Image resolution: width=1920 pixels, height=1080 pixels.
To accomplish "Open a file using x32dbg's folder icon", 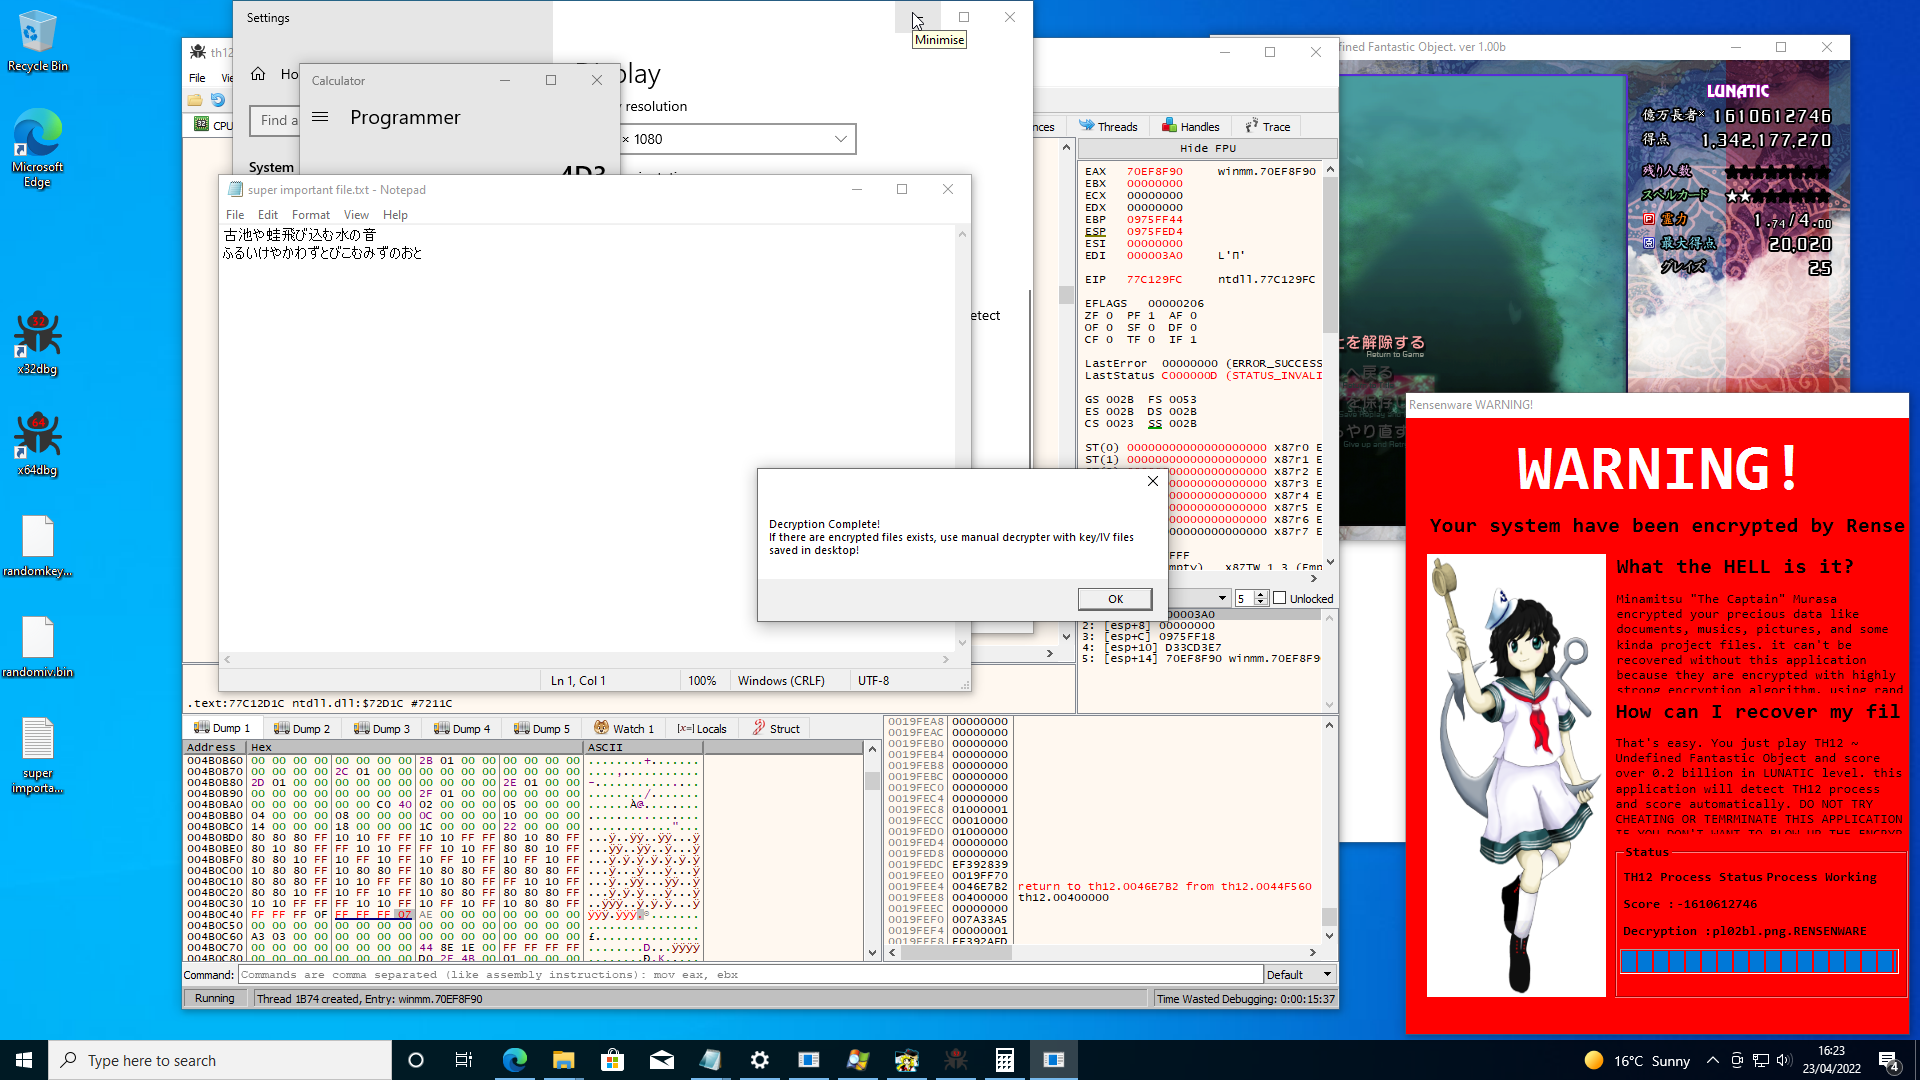I will pyautogui.click(x=194, y=100).
